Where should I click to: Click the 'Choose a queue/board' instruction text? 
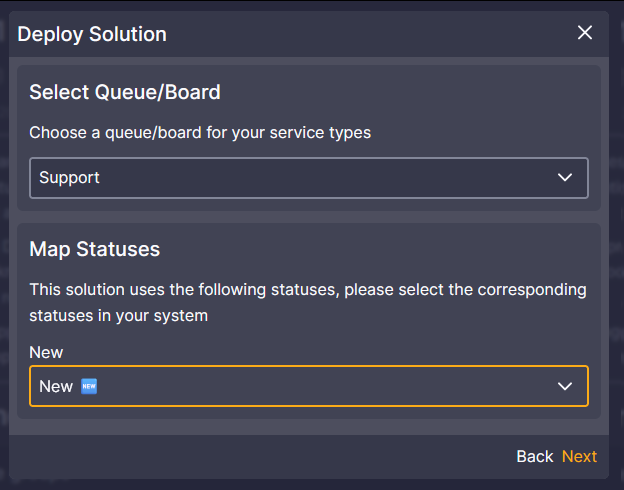[x=200, y=132]
